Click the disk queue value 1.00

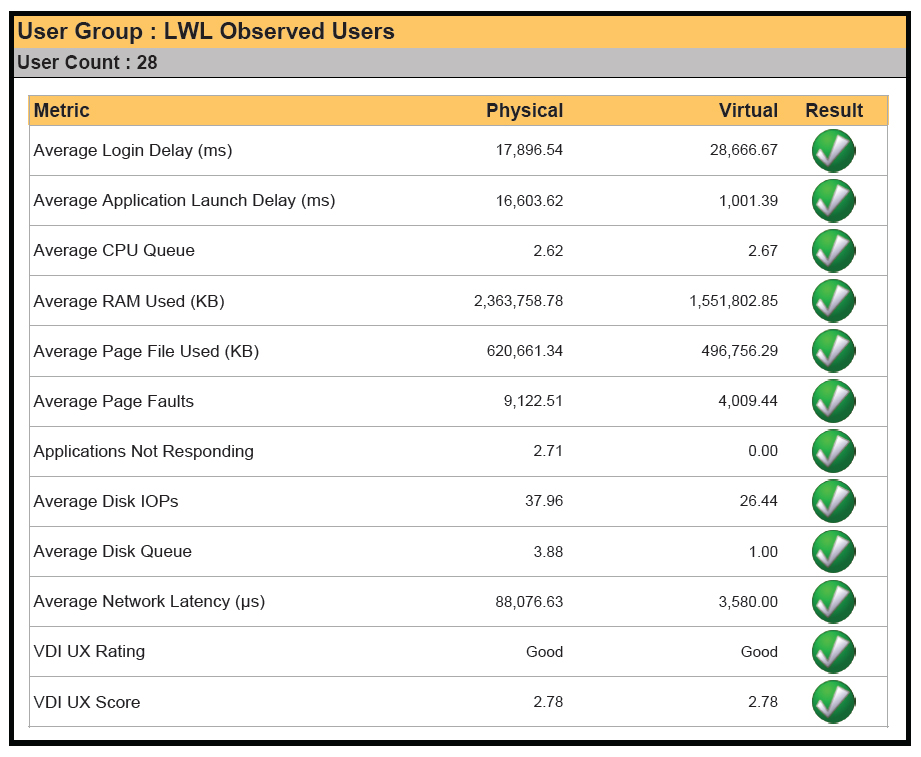[x=763, y=551]
